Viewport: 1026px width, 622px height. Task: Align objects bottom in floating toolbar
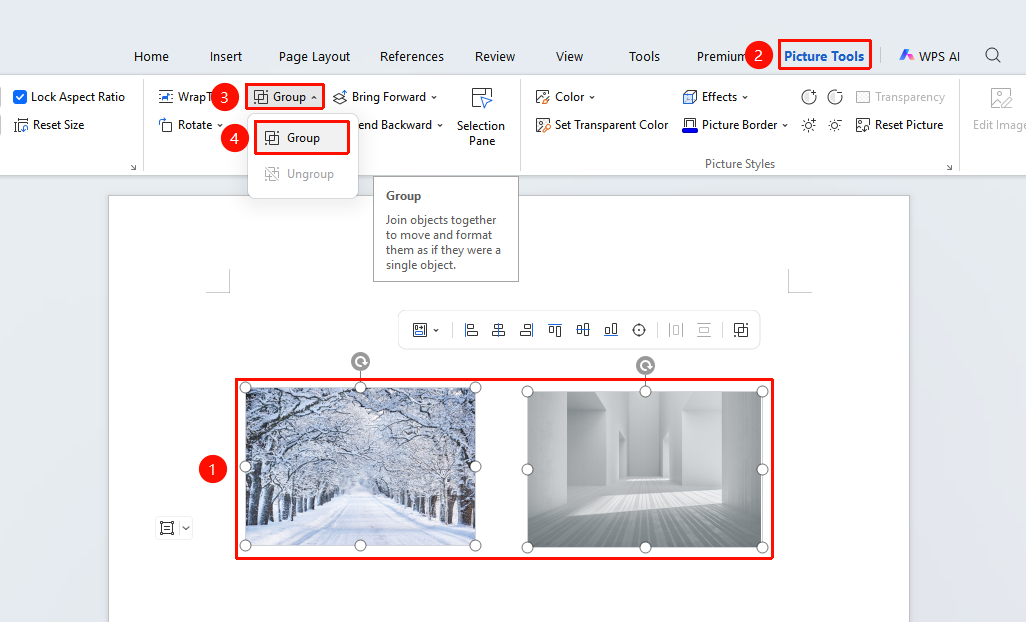point(610,330)
